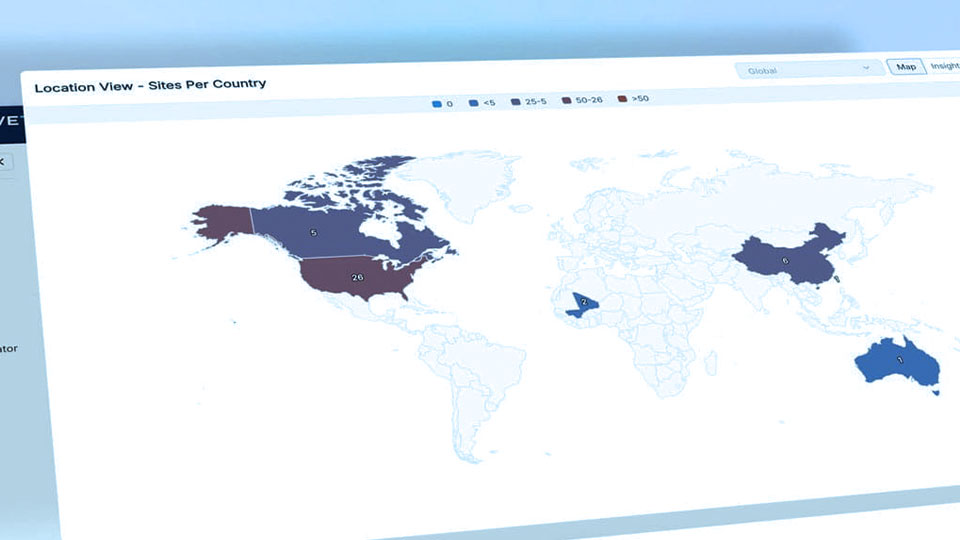
Task: Select the Map tab
Action: coord(906,67)
